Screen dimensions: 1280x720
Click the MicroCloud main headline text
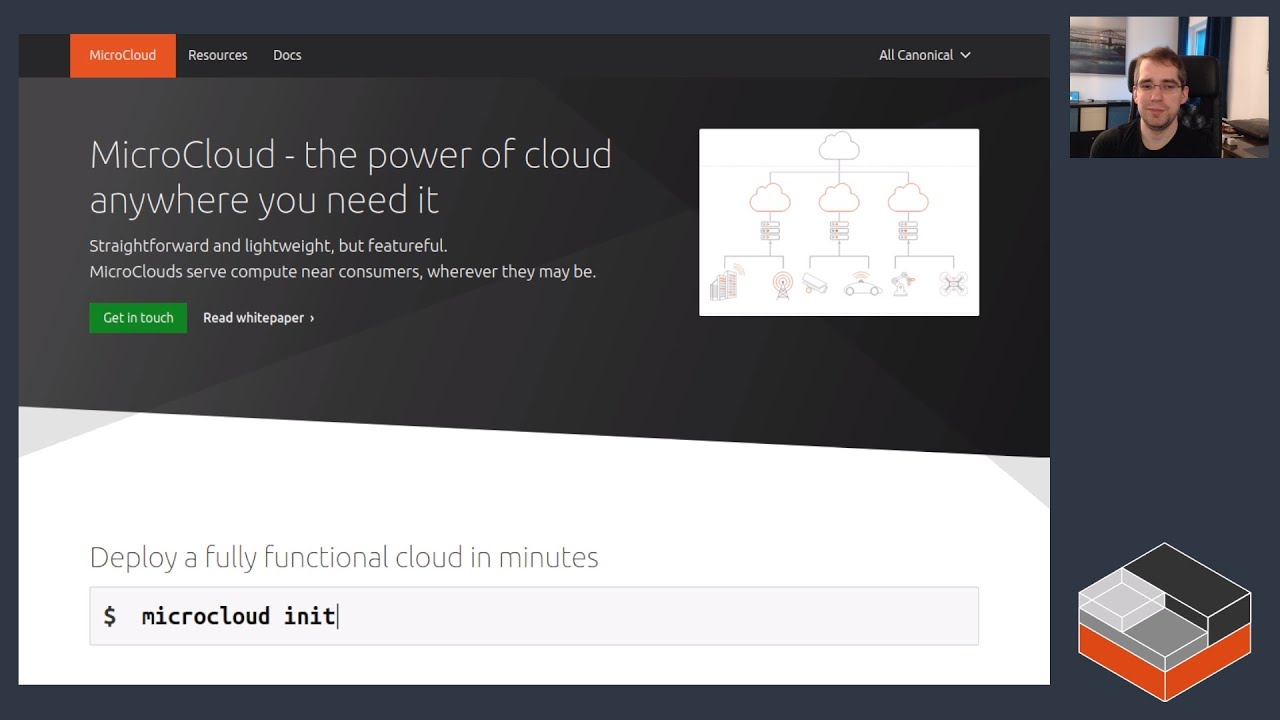pyautogui.click(x=350, y=177)
